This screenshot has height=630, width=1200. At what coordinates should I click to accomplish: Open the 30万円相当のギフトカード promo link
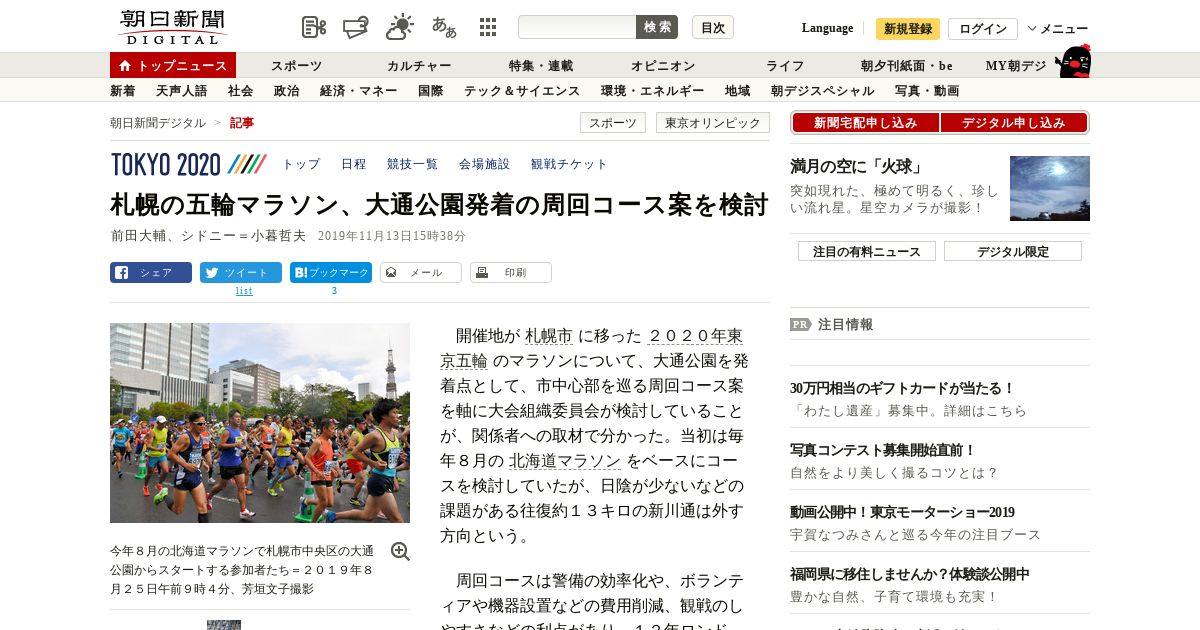pos(903,388)
